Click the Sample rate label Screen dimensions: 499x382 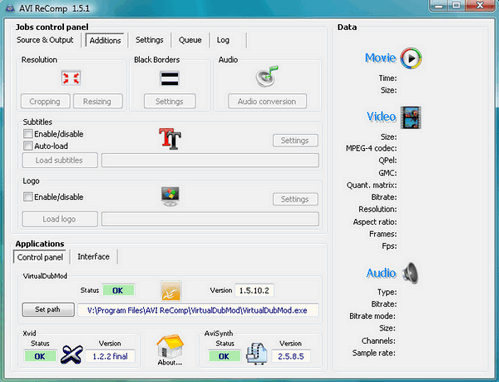point(374,353)
